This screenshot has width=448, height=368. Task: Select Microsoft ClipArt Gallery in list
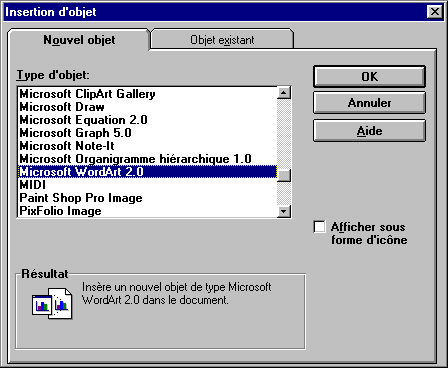[x=147, y=94]
